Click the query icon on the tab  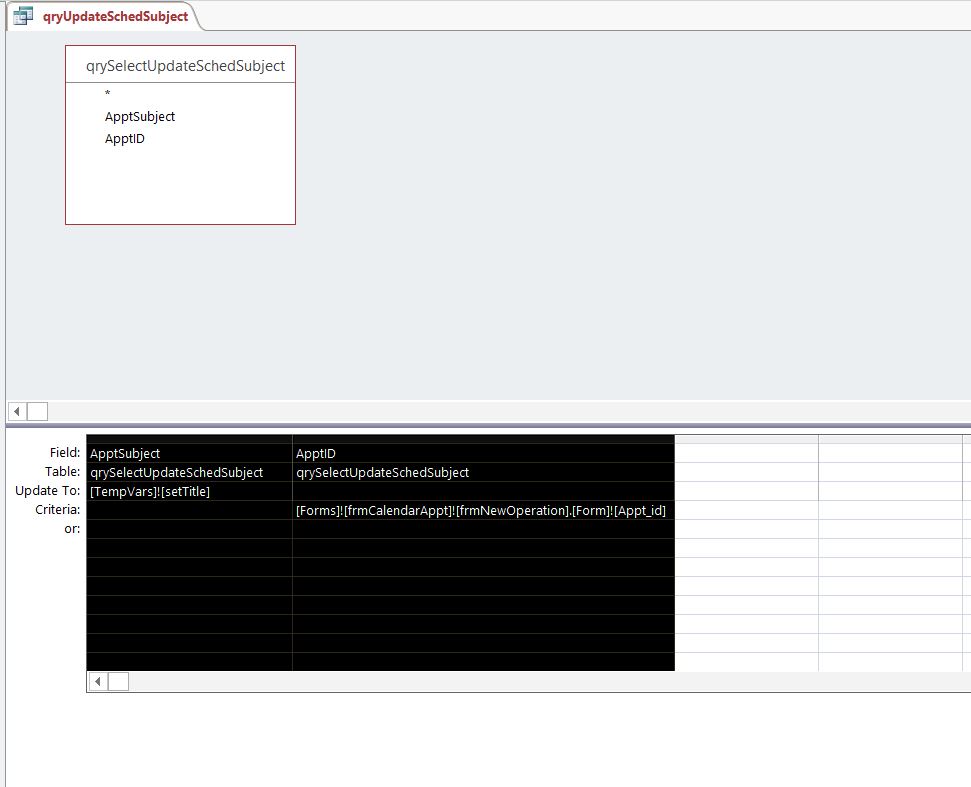(x=23, y=15)
